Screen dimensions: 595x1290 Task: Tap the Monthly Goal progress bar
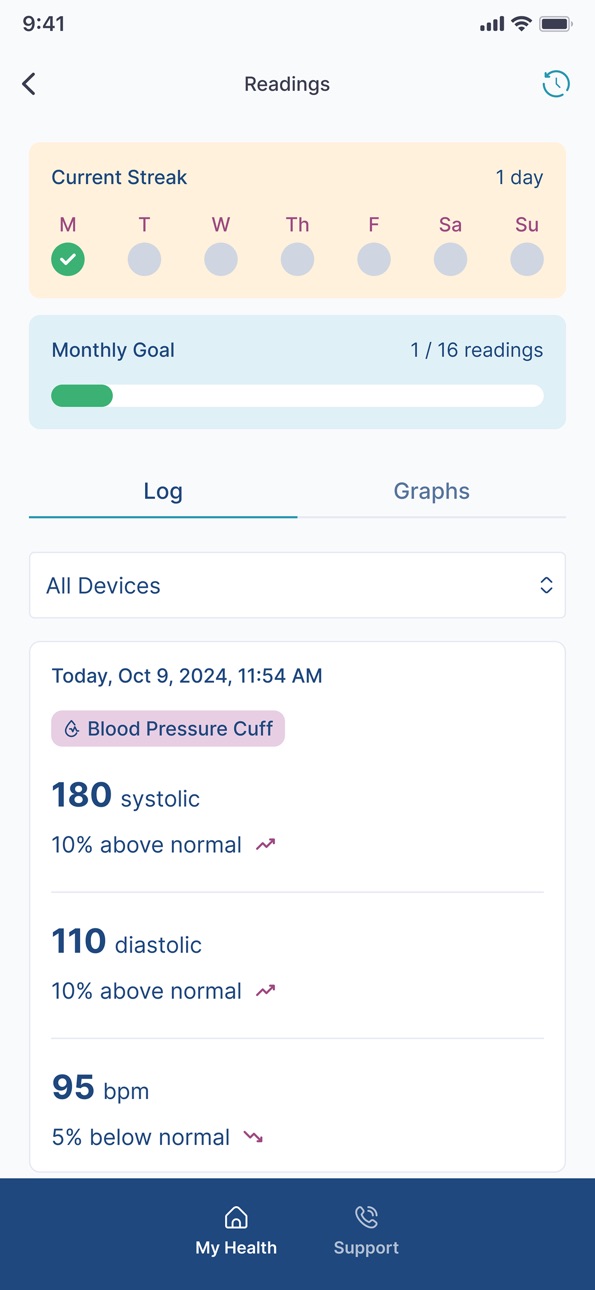tap(297, 396)
